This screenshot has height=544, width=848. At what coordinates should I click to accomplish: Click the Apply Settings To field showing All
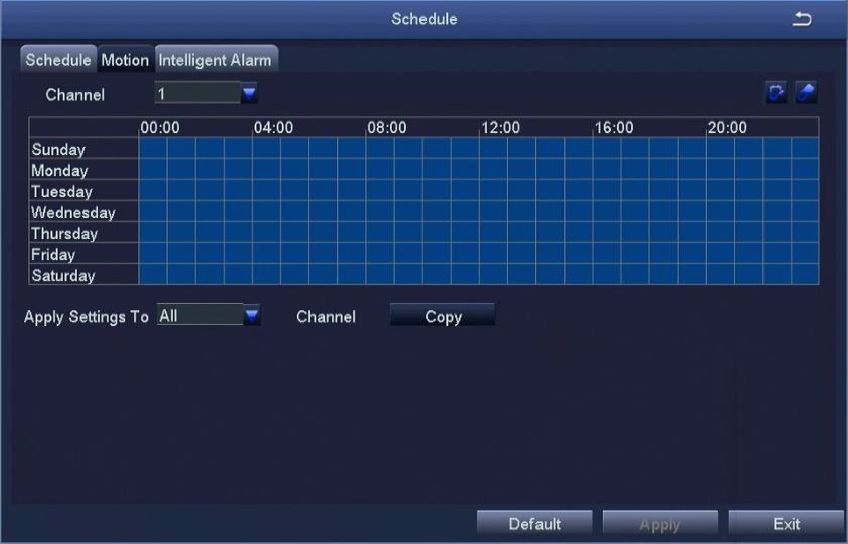[200, 316]
